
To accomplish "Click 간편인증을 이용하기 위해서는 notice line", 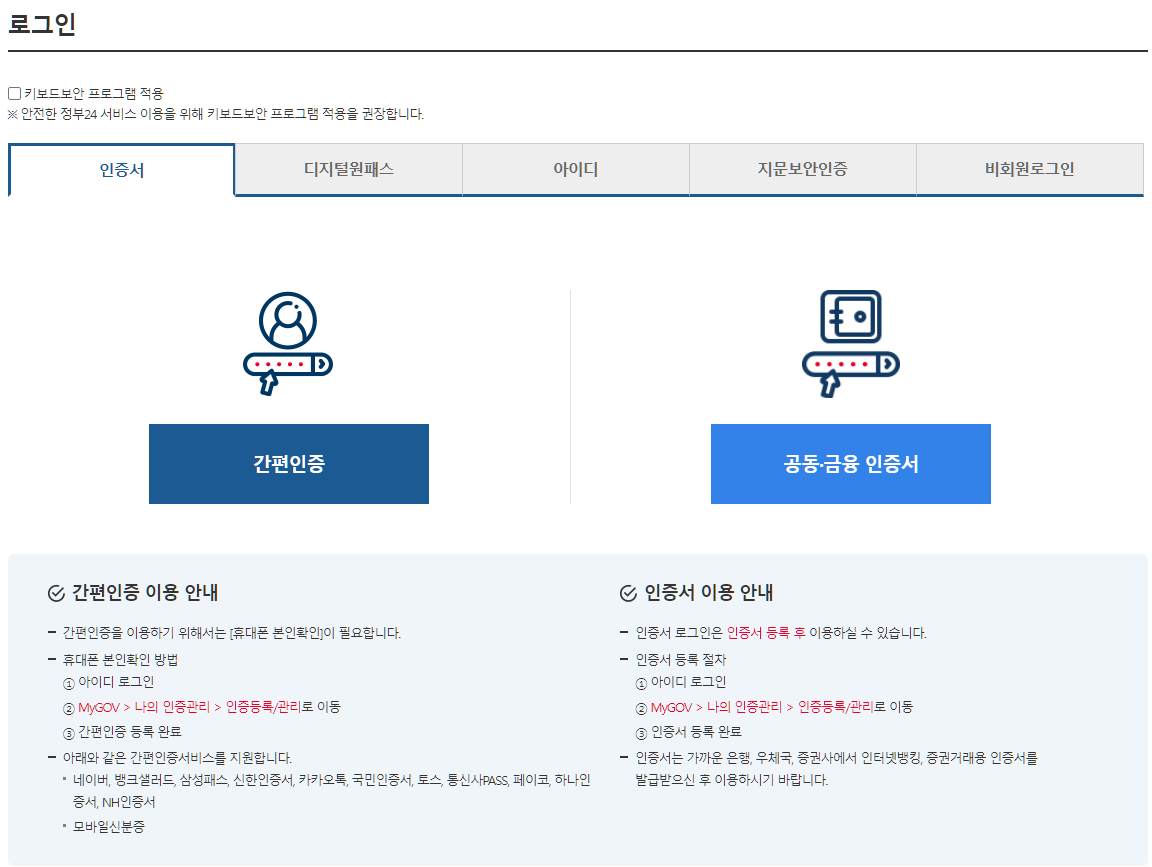I will (231, 633).
